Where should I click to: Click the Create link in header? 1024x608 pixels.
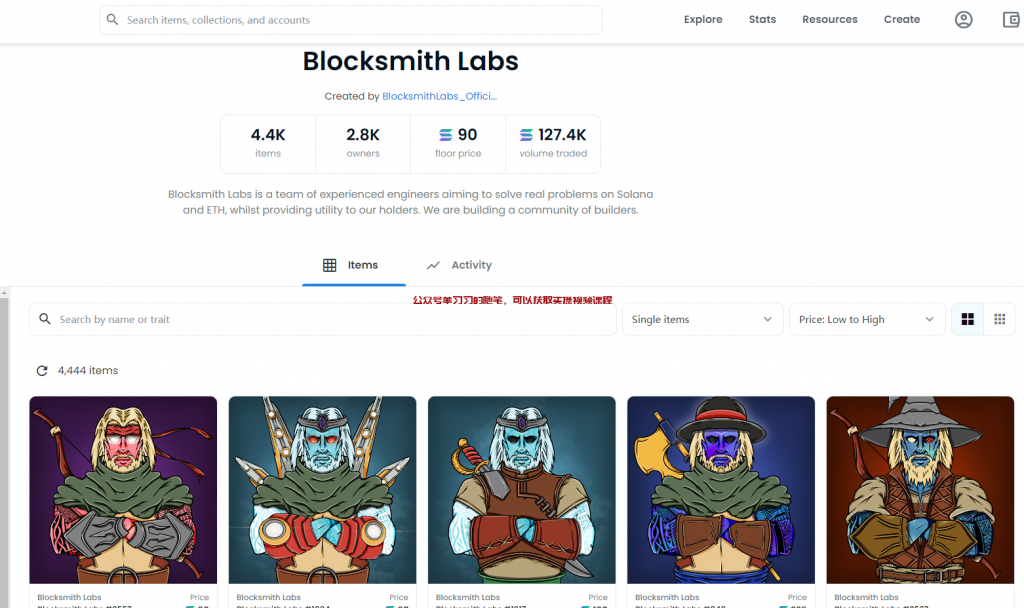(x=901, y=20)
